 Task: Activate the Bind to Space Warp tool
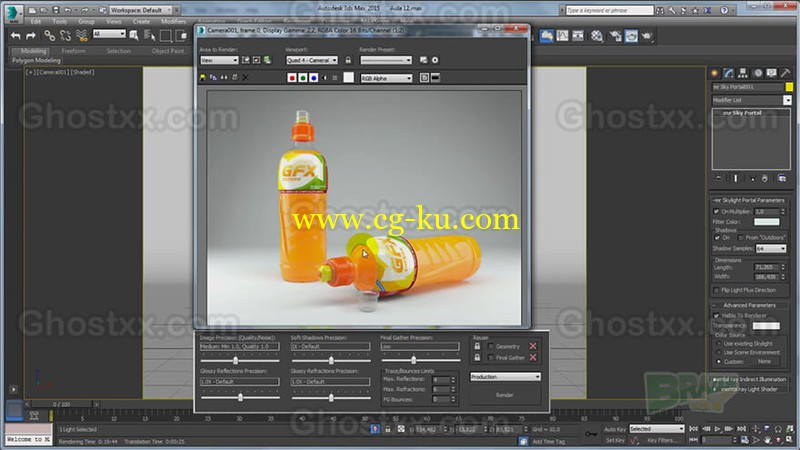tap(82, 35)
